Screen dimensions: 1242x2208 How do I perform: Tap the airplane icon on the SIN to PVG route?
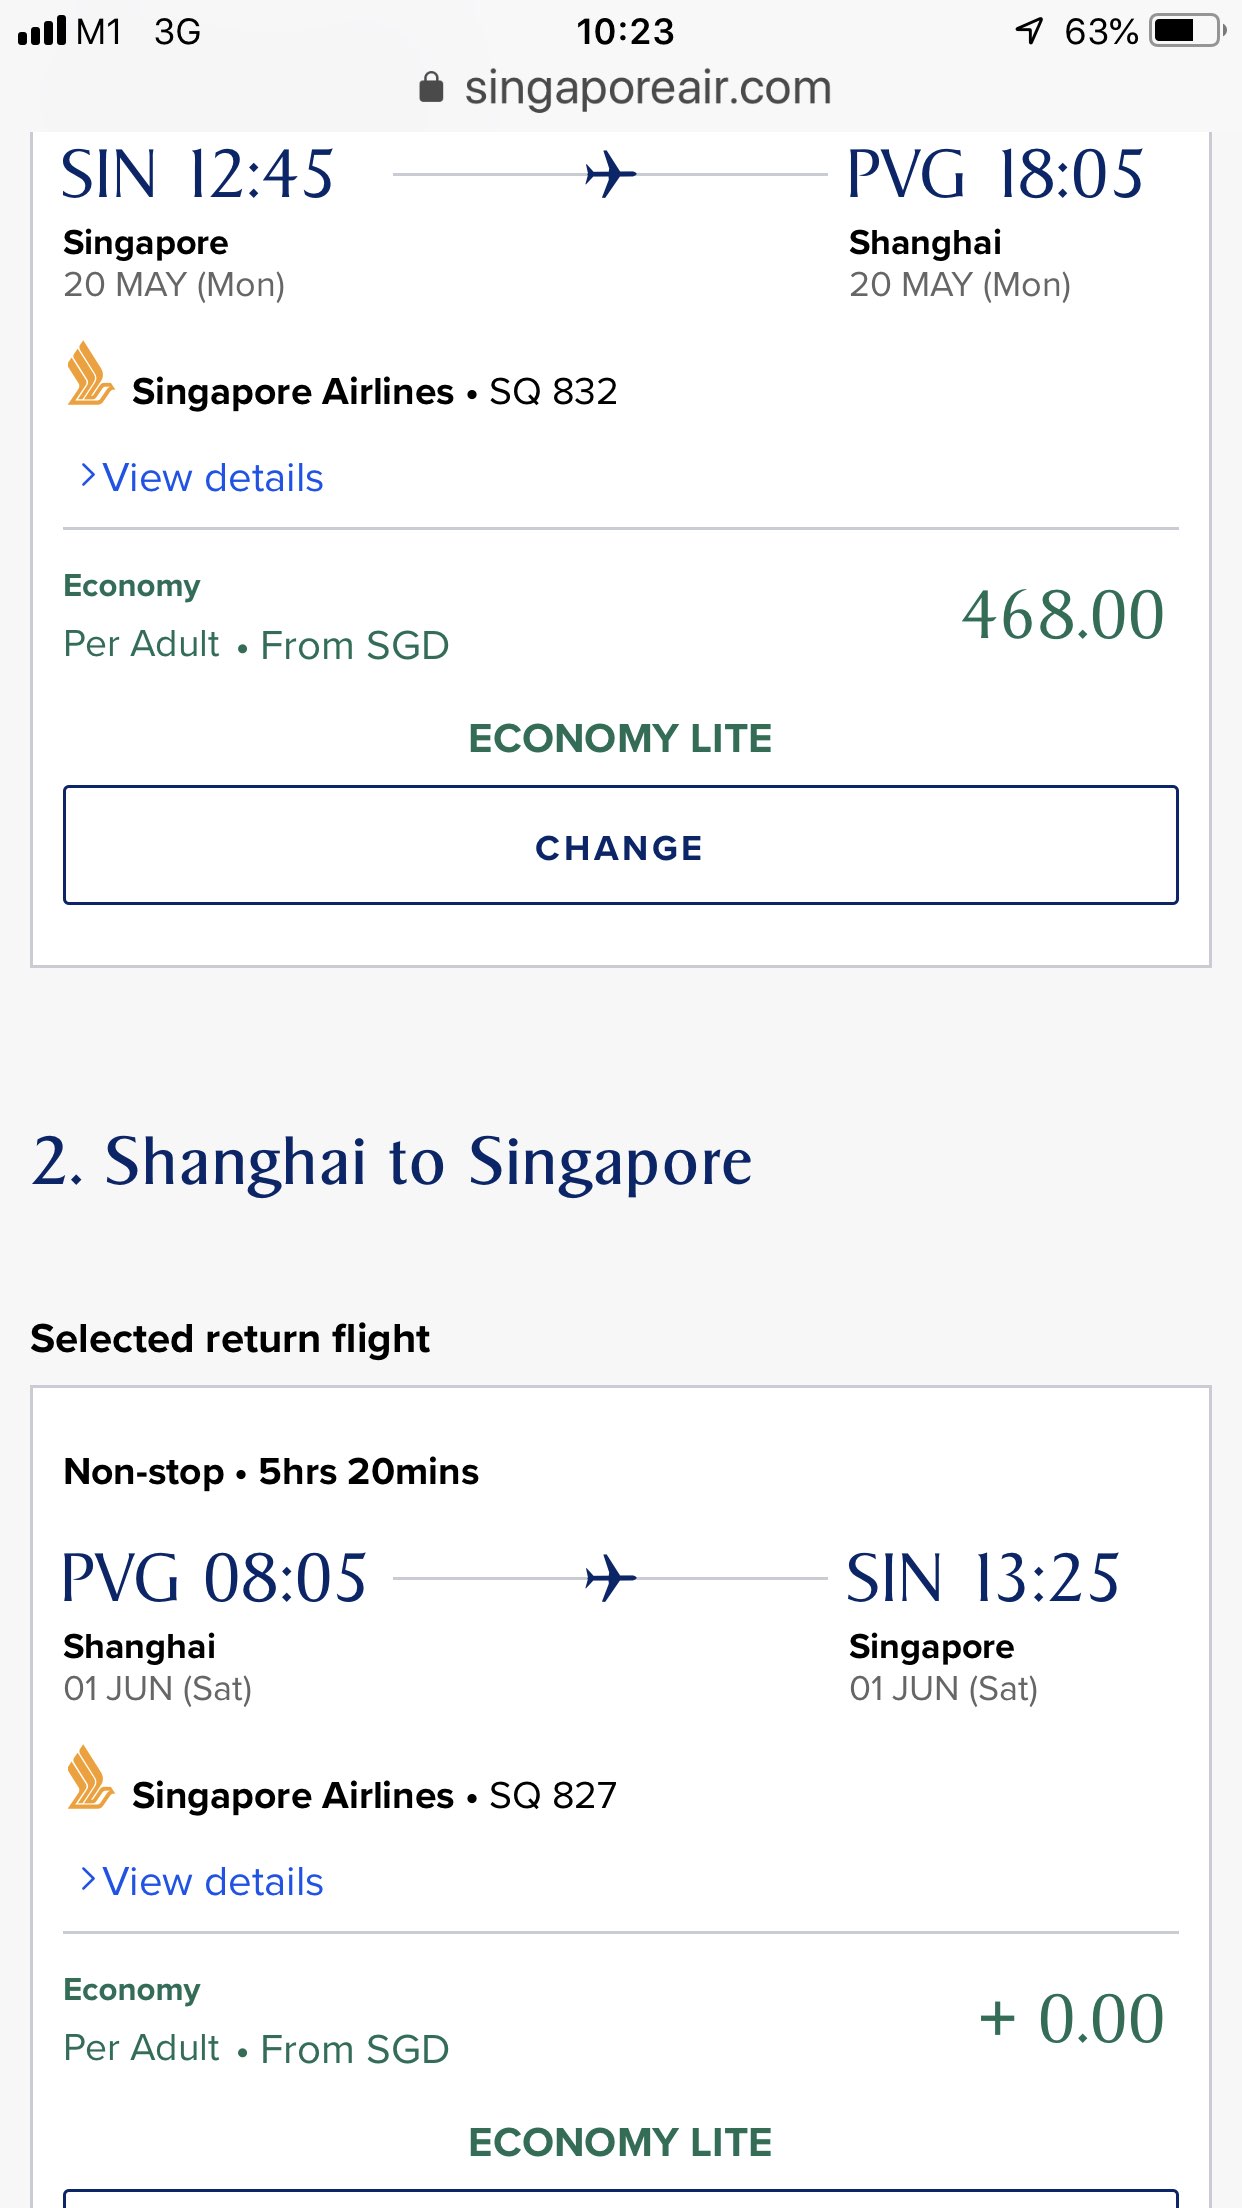[610, 175]
